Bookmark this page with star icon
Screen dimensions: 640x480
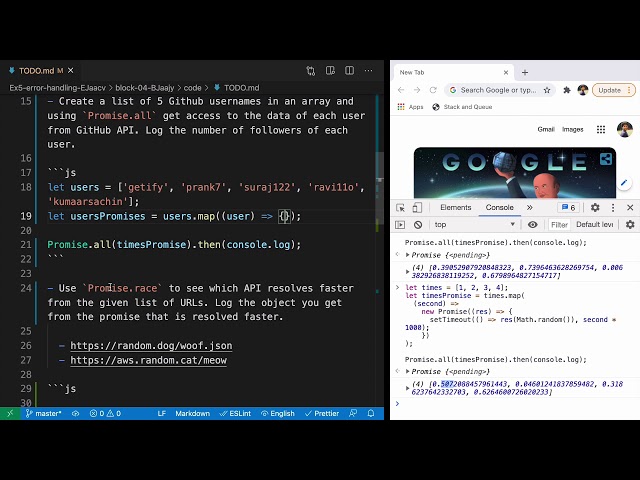[547, 90]
